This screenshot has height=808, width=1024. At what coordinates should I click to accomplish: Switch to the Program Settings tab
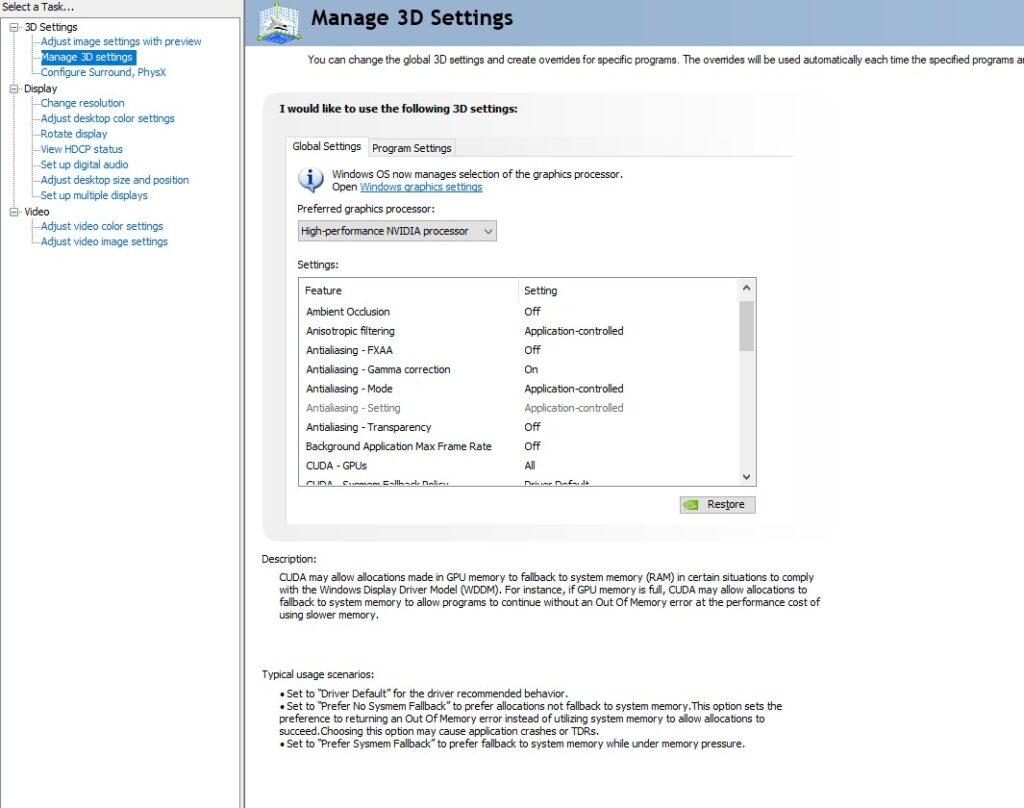click(411, 148)
